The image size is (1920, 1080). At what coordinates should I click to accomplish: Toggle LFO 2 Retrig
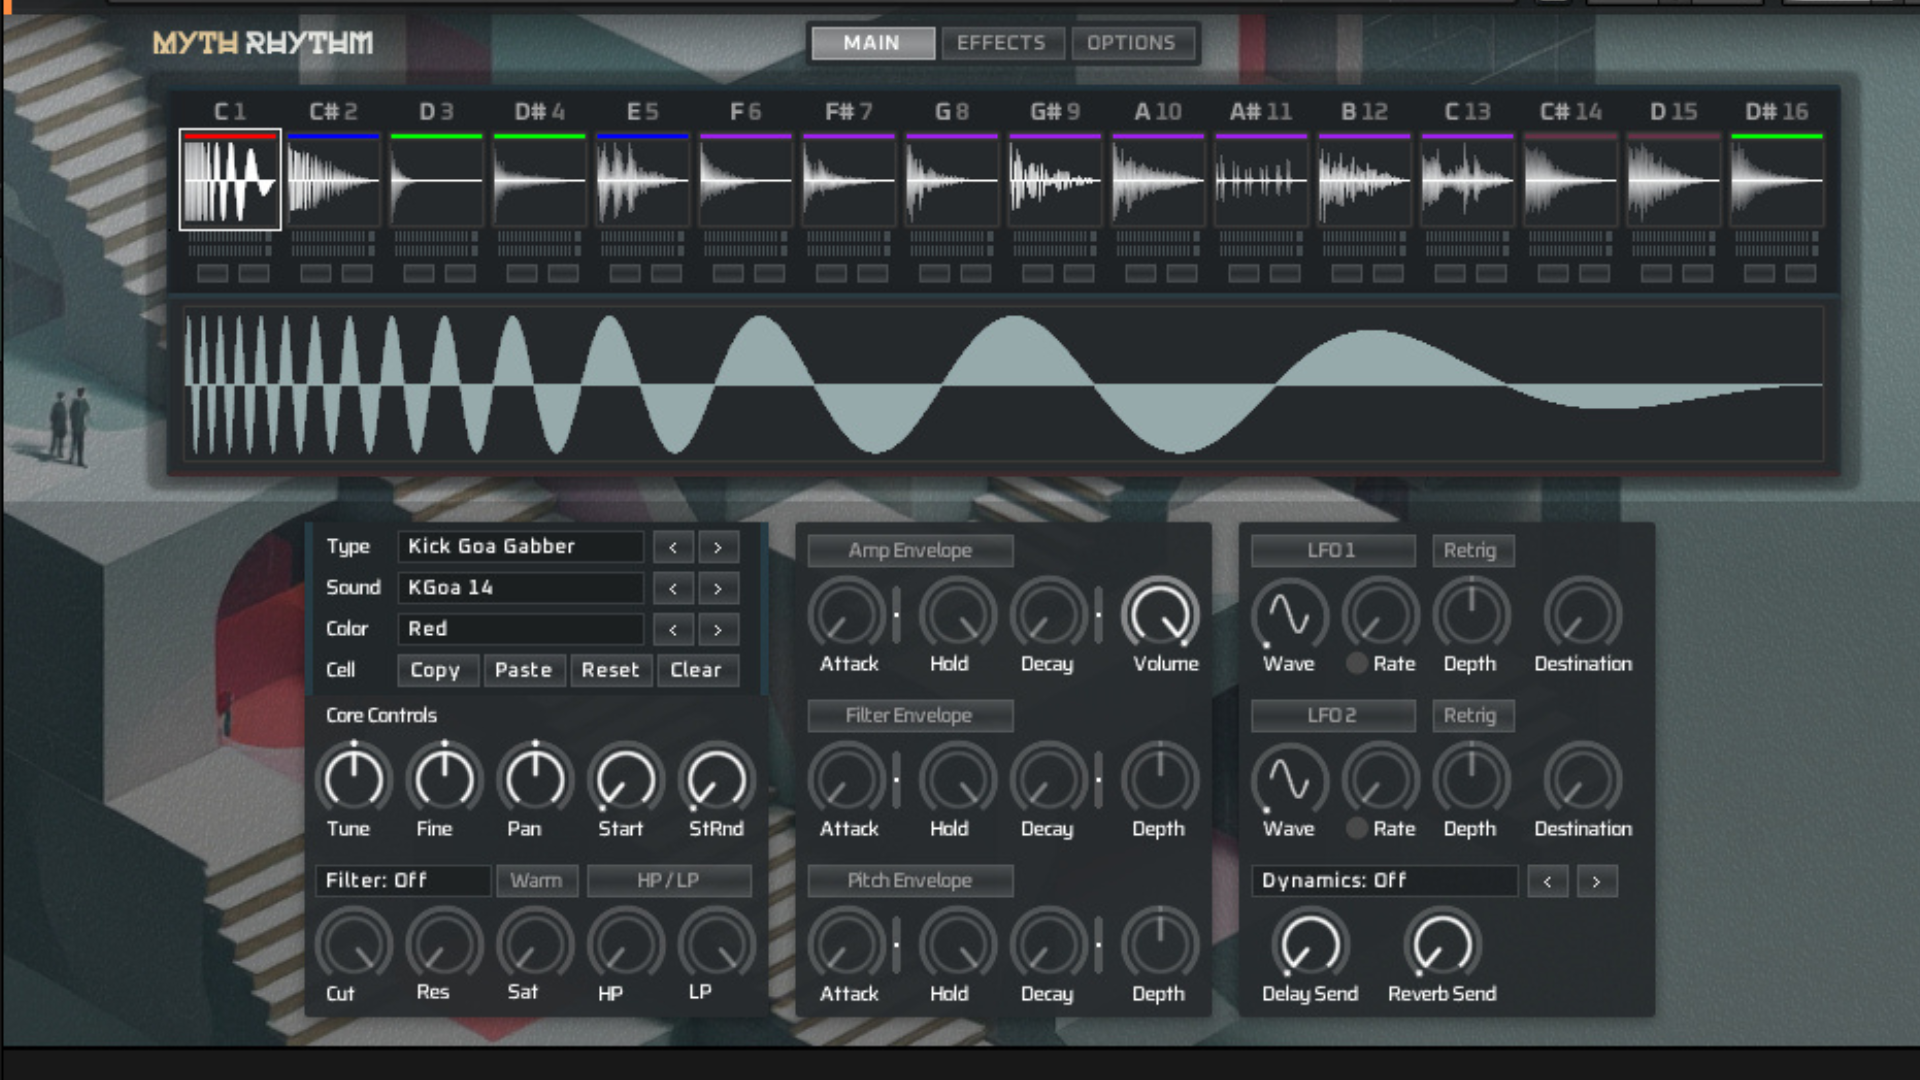[1473, 715]
